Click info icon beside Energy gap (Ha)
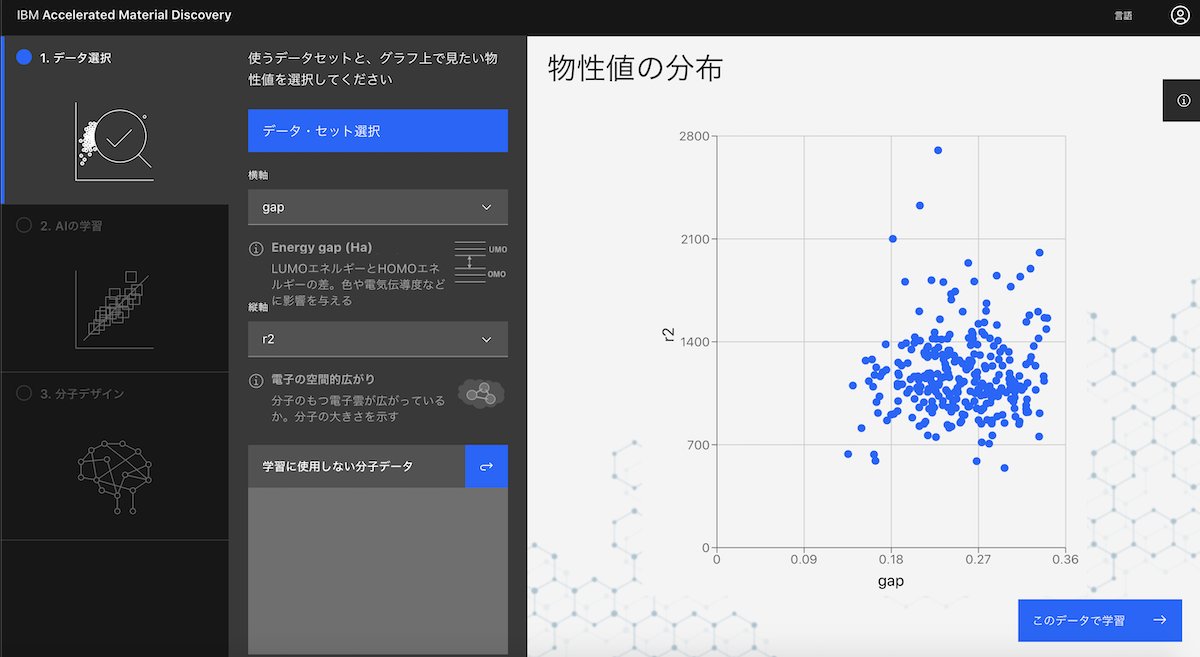The height and width of the screenshot is (657, 1200). [x=256, y=248]
